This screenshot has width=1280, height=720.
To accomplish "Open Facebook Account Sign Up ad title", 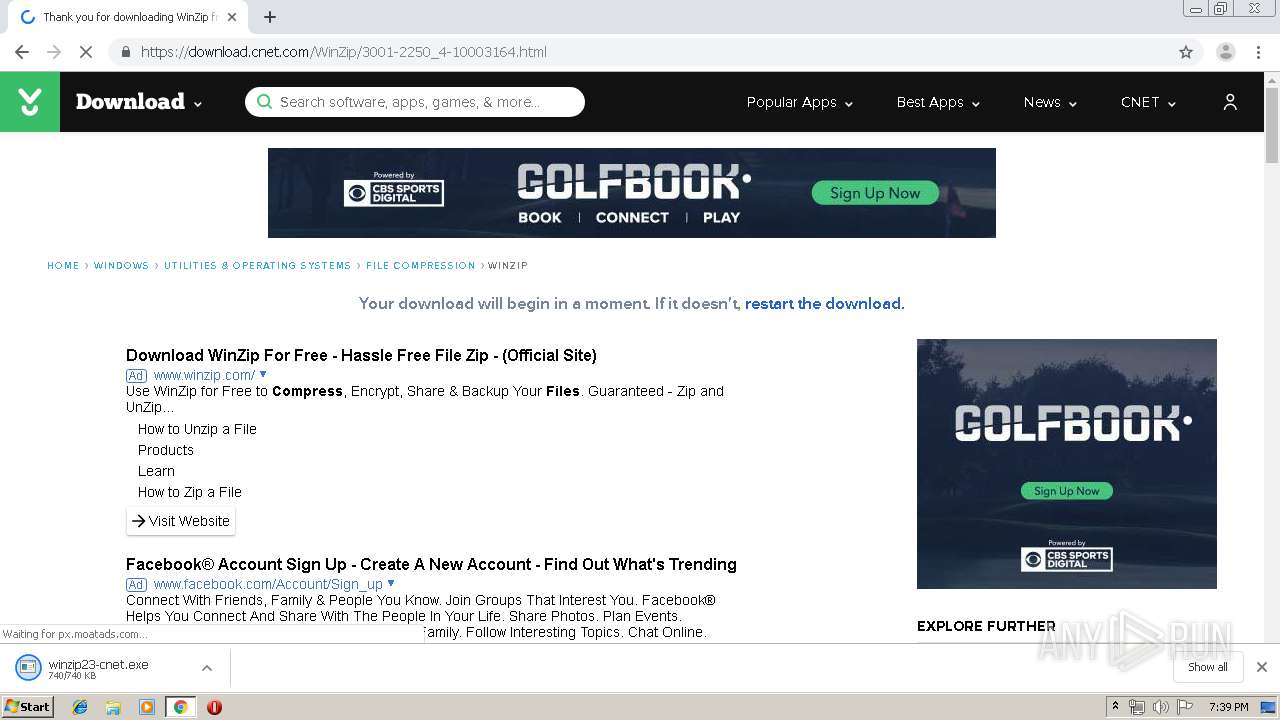I will click(431, 564).
